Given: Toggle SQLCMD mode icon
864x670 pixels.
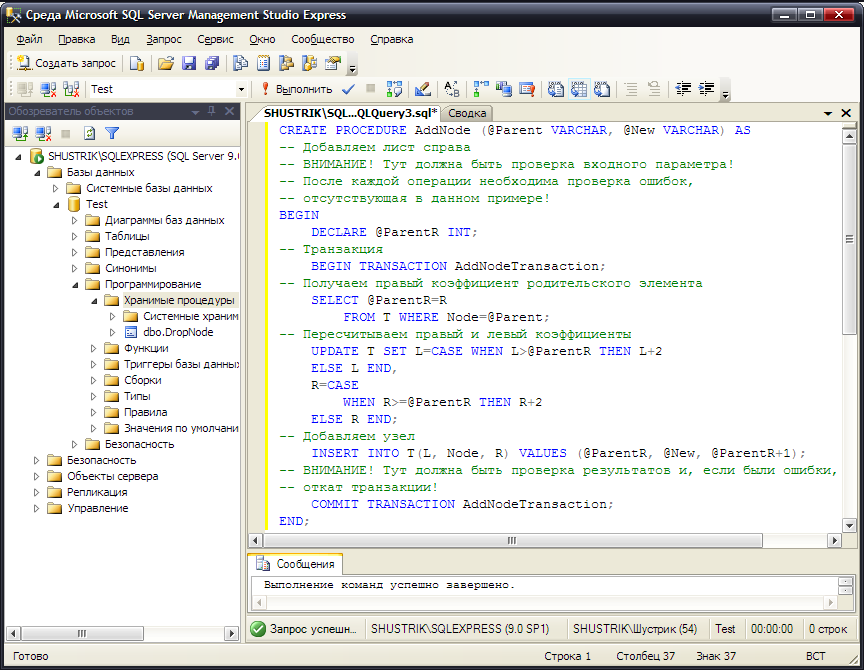Looking at the screenshot, I should pyautogui.click(x=527, y=89).
